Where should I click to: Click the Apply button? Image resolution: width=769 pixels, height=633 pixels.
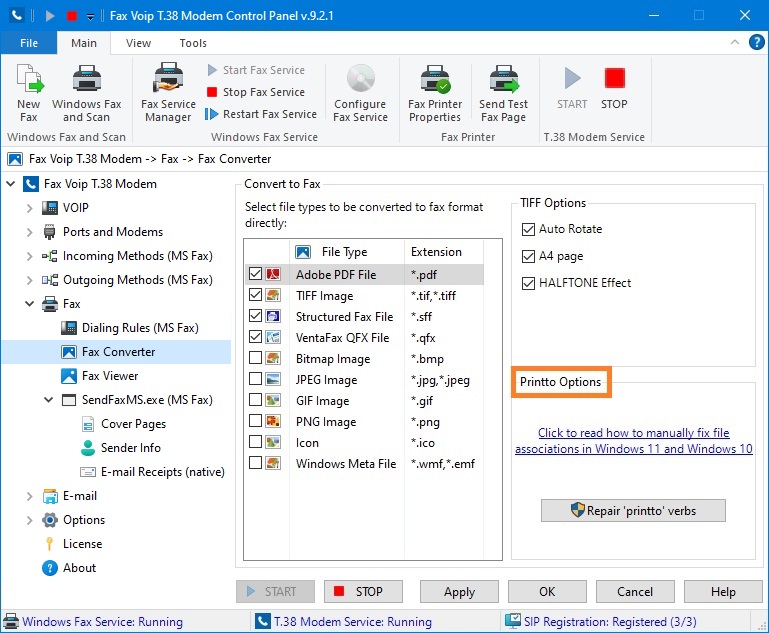point(460,592)
